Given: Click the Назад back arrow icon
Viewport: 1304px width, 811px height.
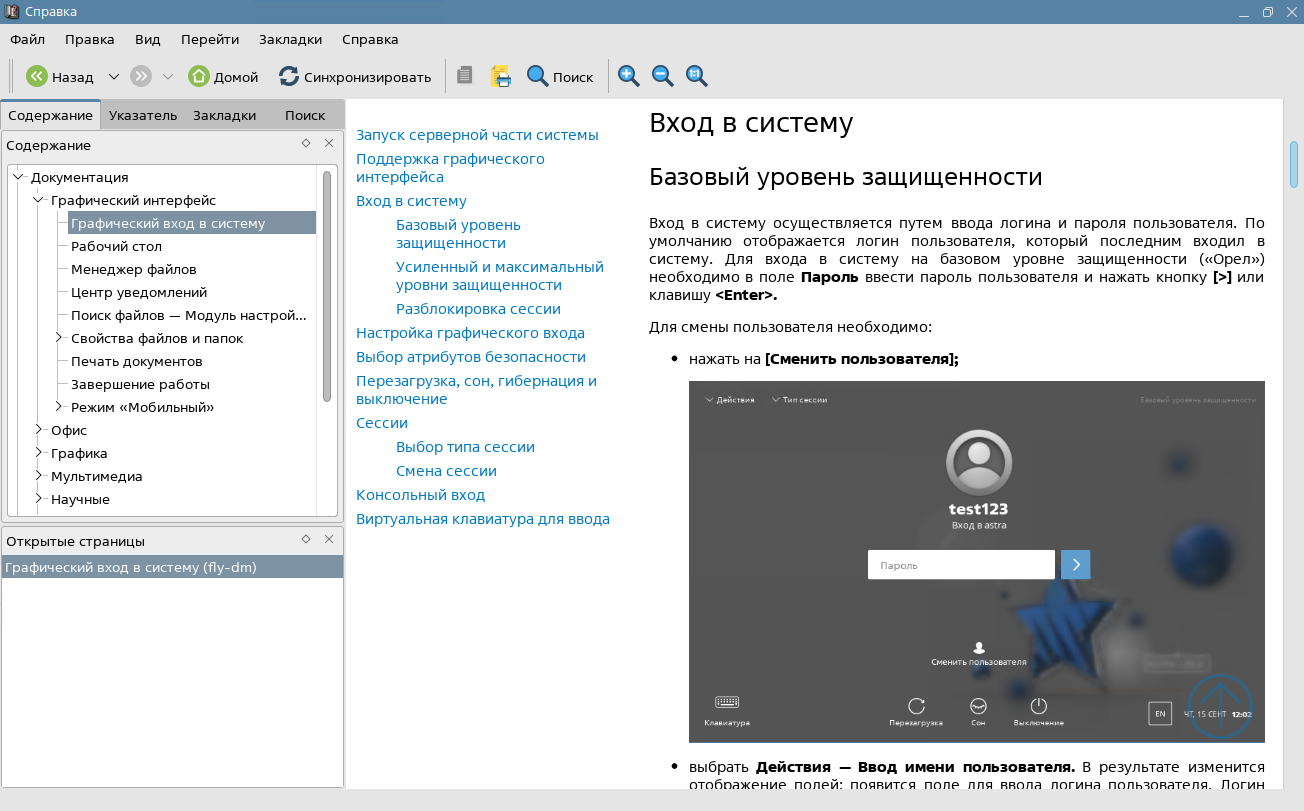Looking at the screenshot, I should click(37, 76).
